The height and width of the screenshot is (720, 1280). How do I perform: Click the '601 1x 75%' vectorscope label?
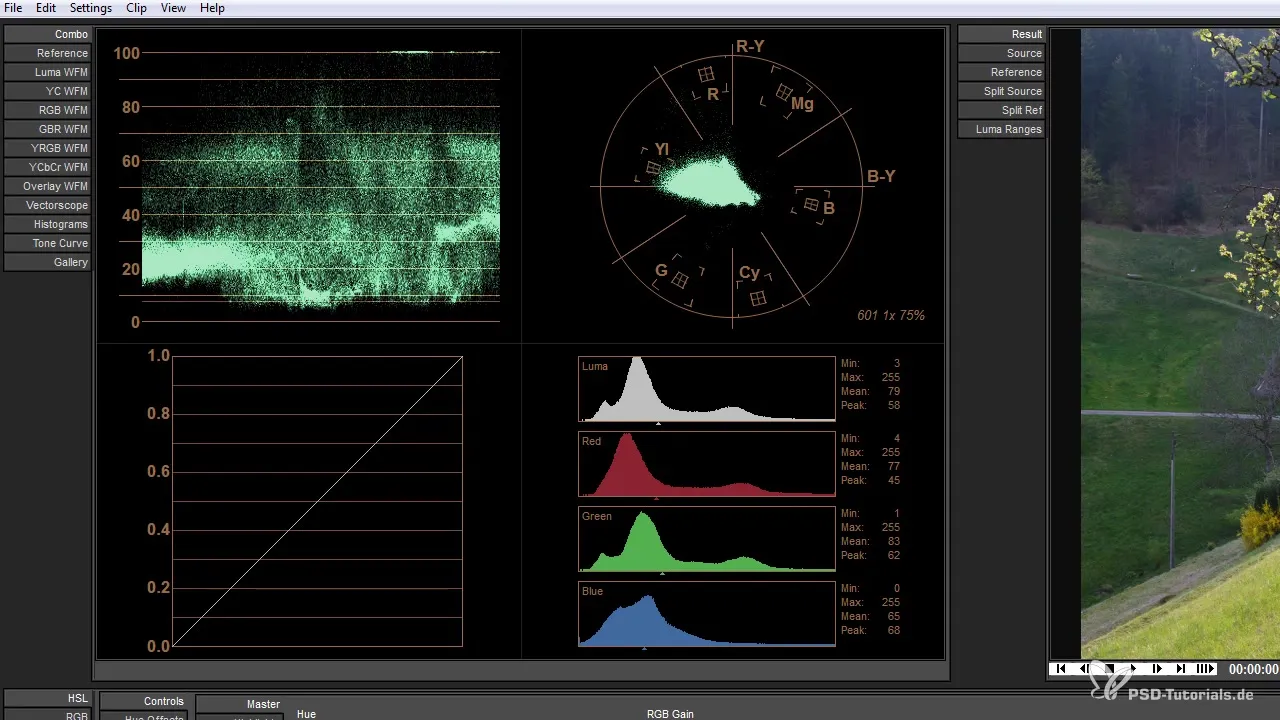pos(891,315)
